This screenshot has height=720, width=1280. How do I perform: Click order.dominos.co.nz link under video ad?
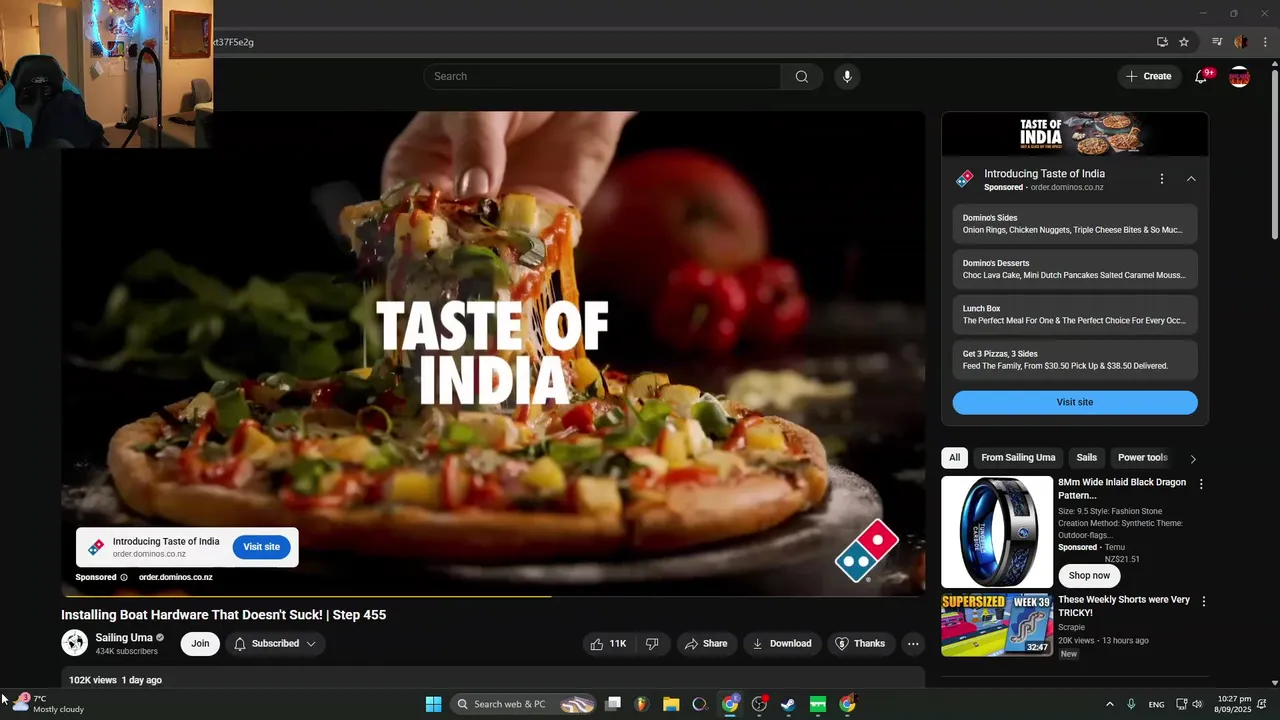pos(175,577)
